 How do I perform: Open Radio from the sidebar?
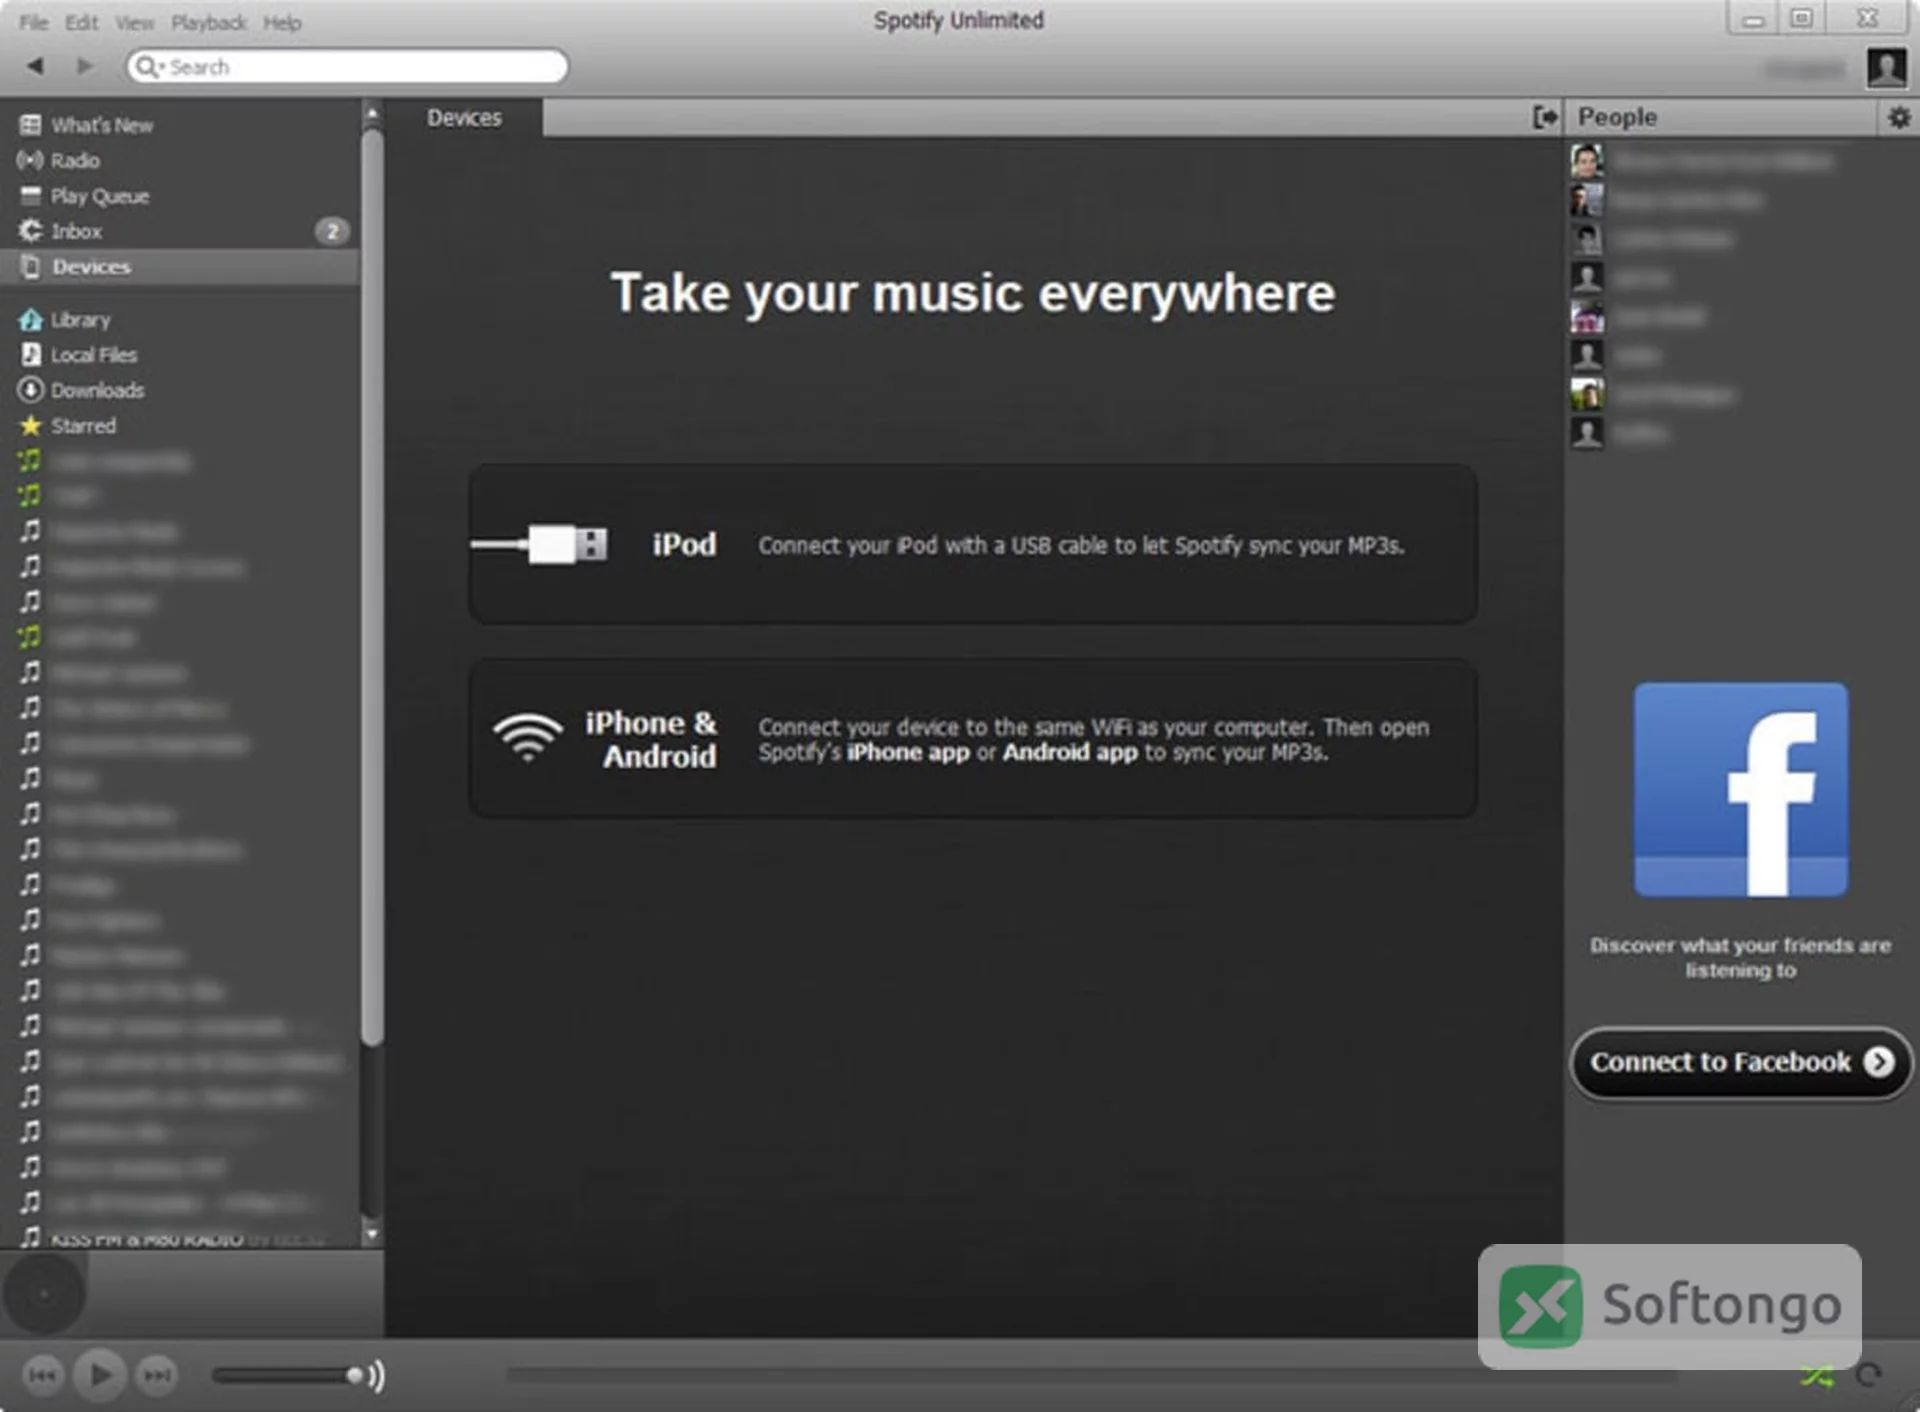pyautogui.click(x=180, y=160)
